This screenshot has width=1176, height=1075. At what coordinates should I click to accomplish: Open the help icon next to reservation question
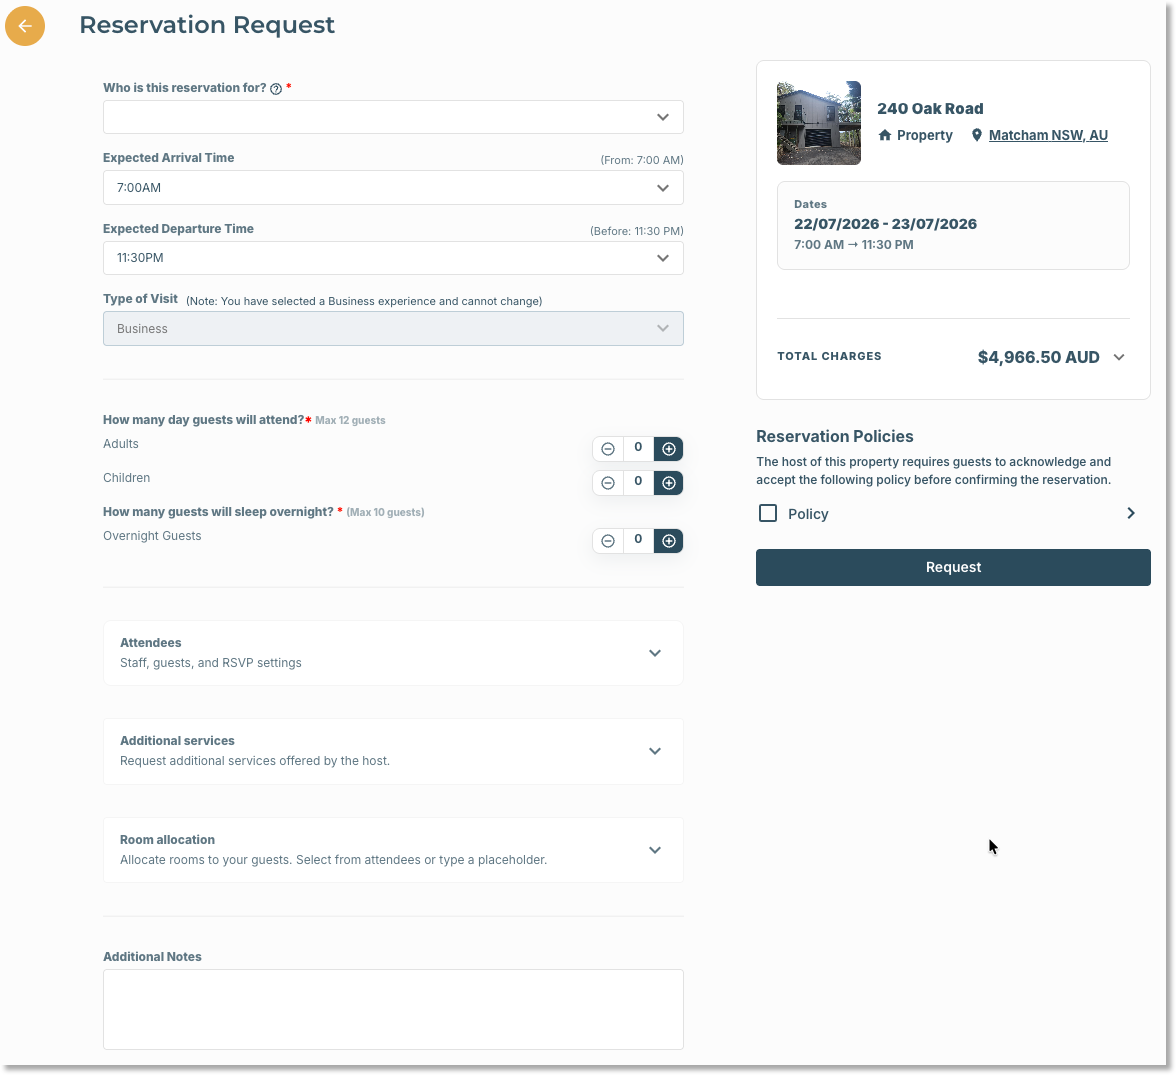pos(276,89)
